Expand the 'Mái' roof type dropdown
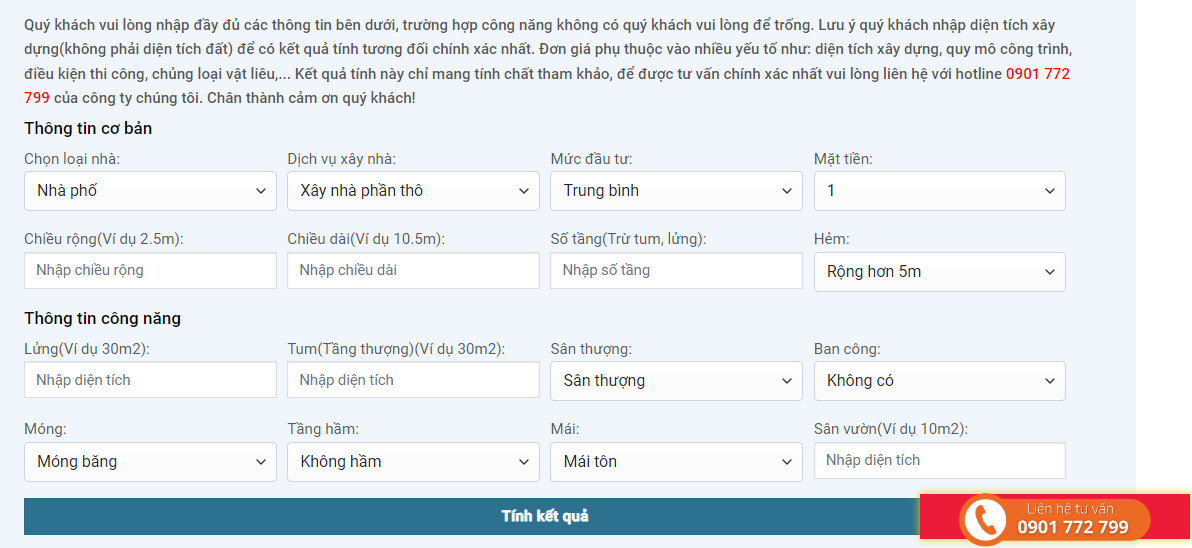 pyautogui.click(x=676, y=462)
